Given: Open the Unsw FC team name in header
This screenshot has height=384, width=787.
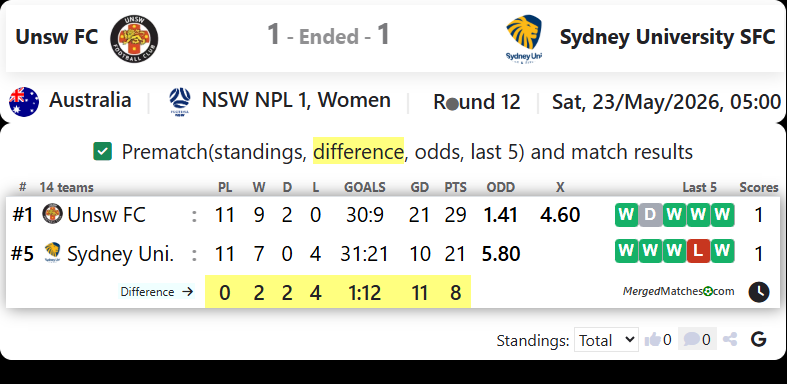Looking at the screenshot, I should pos(57,37).
